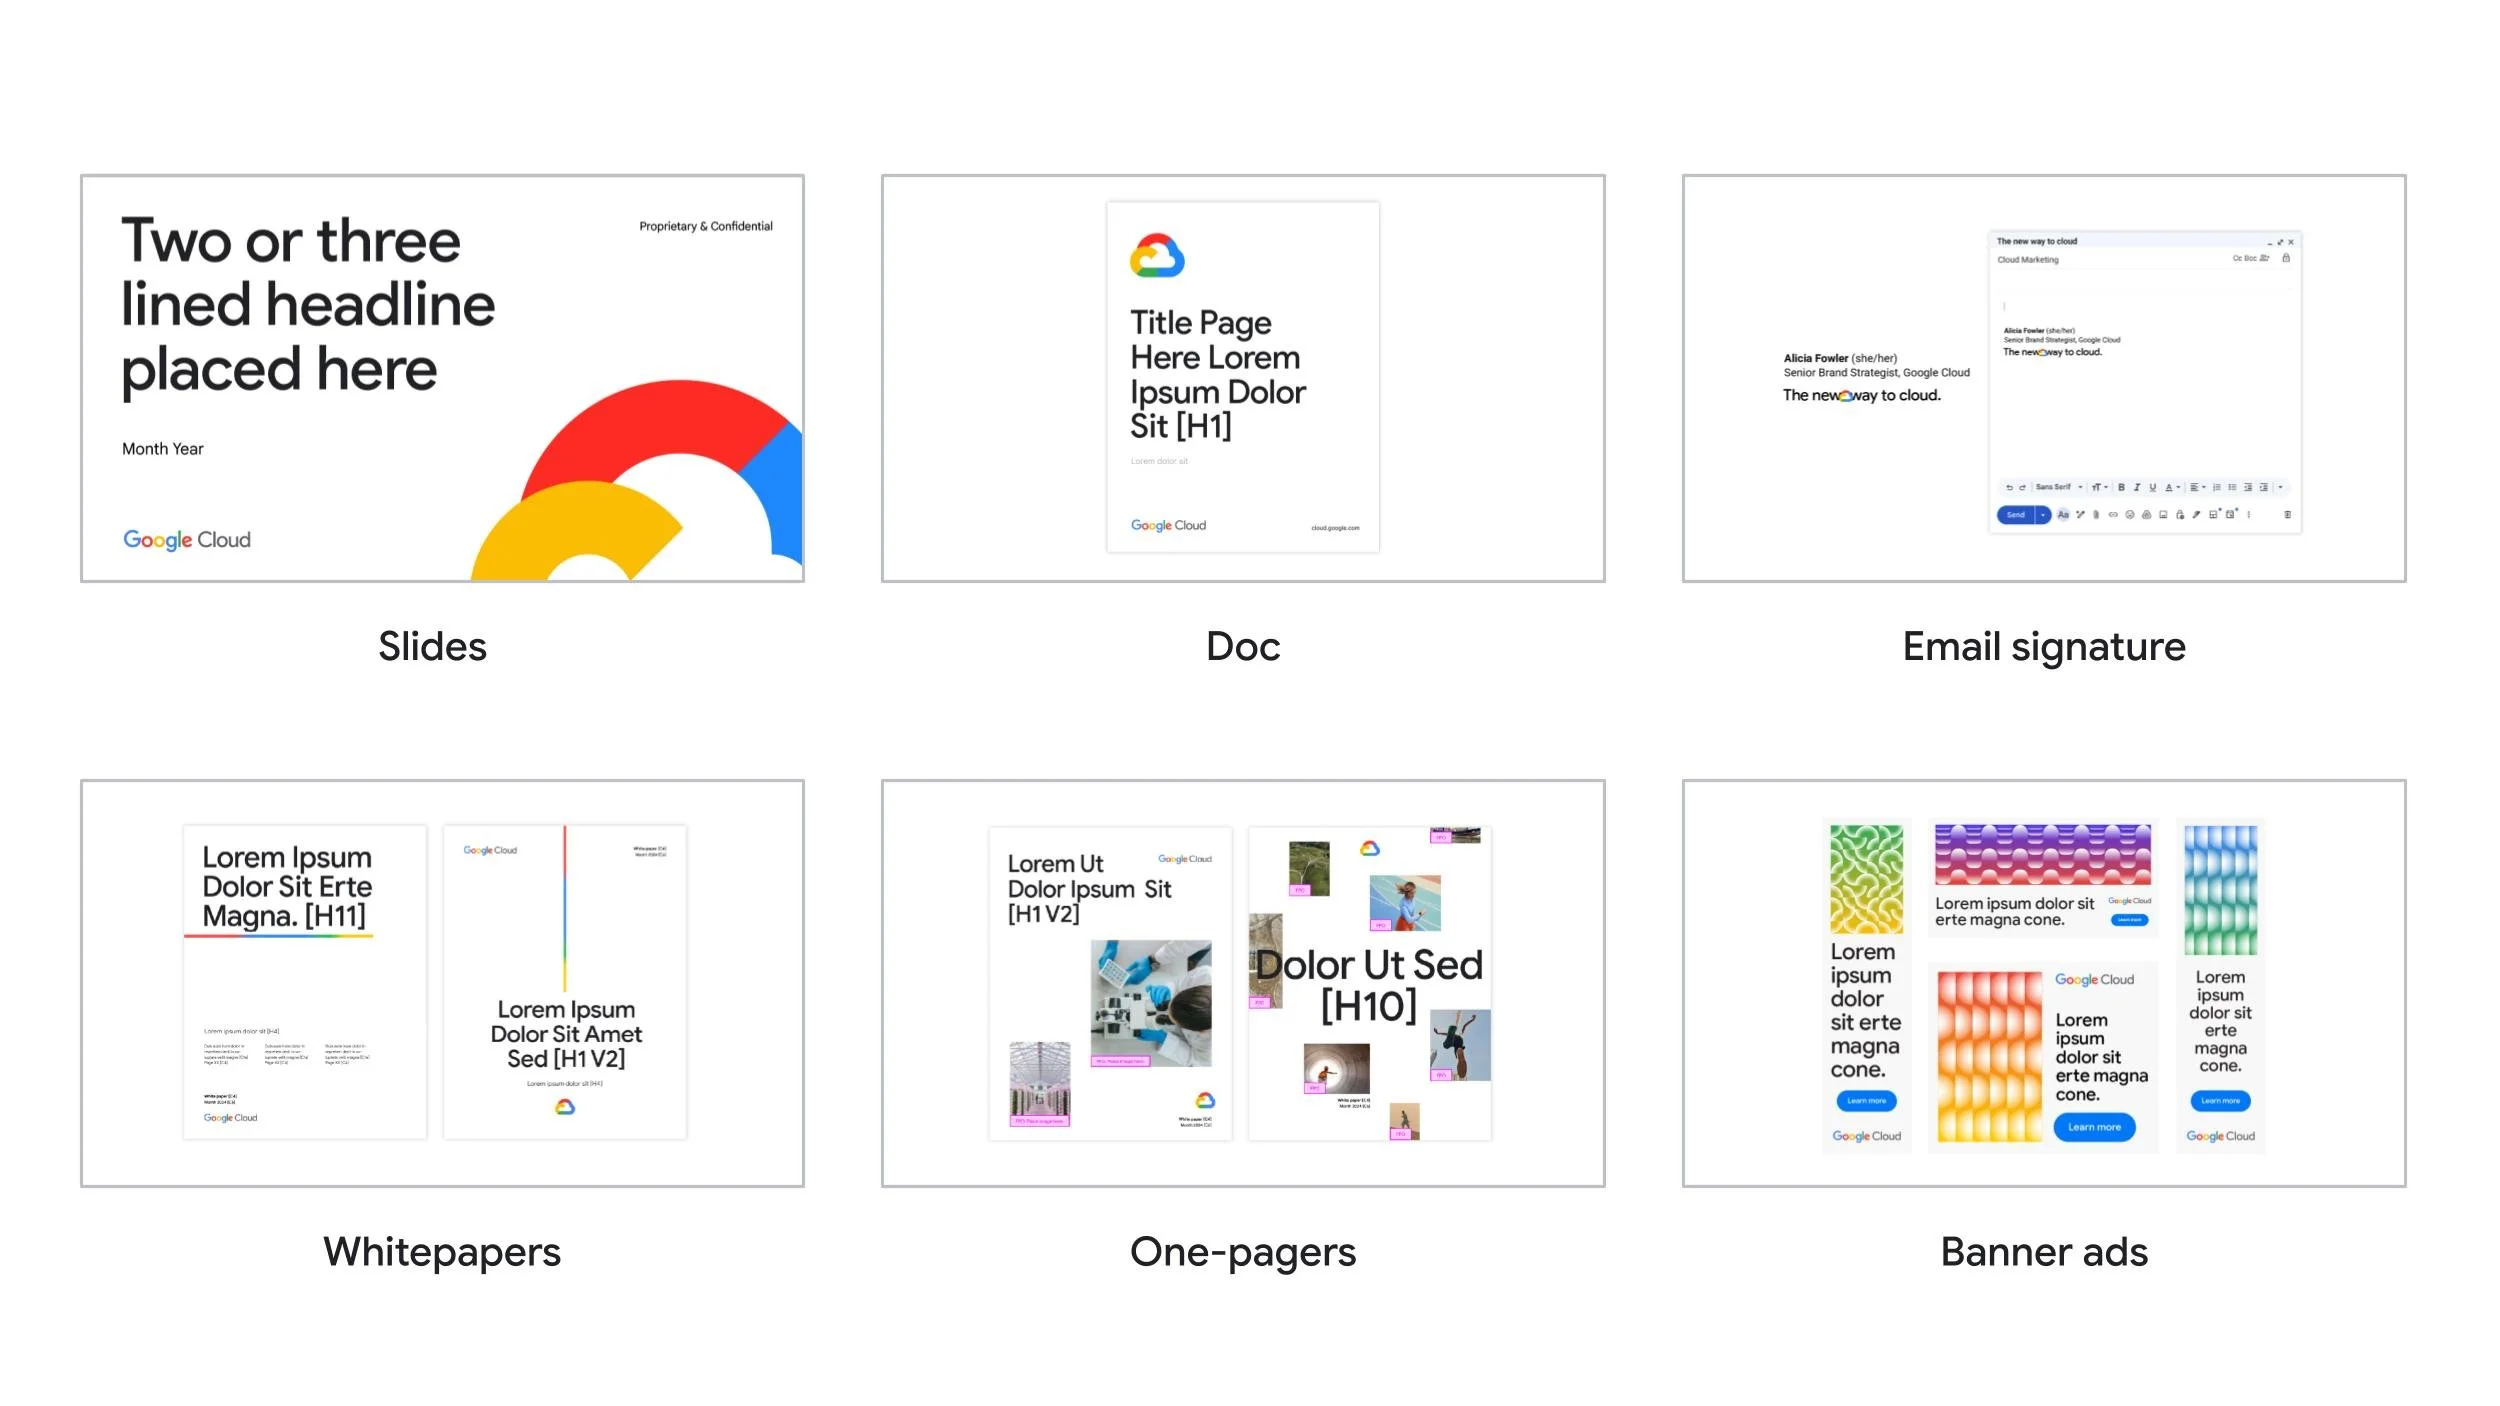Open the Slides template thumbnail
2500x1406 pixels.
442,378
